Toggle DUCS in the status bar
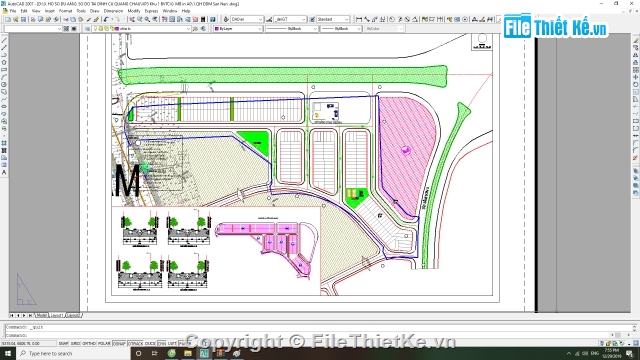Image resolution: width=640 pixels, height=360 pixels. 150,344
